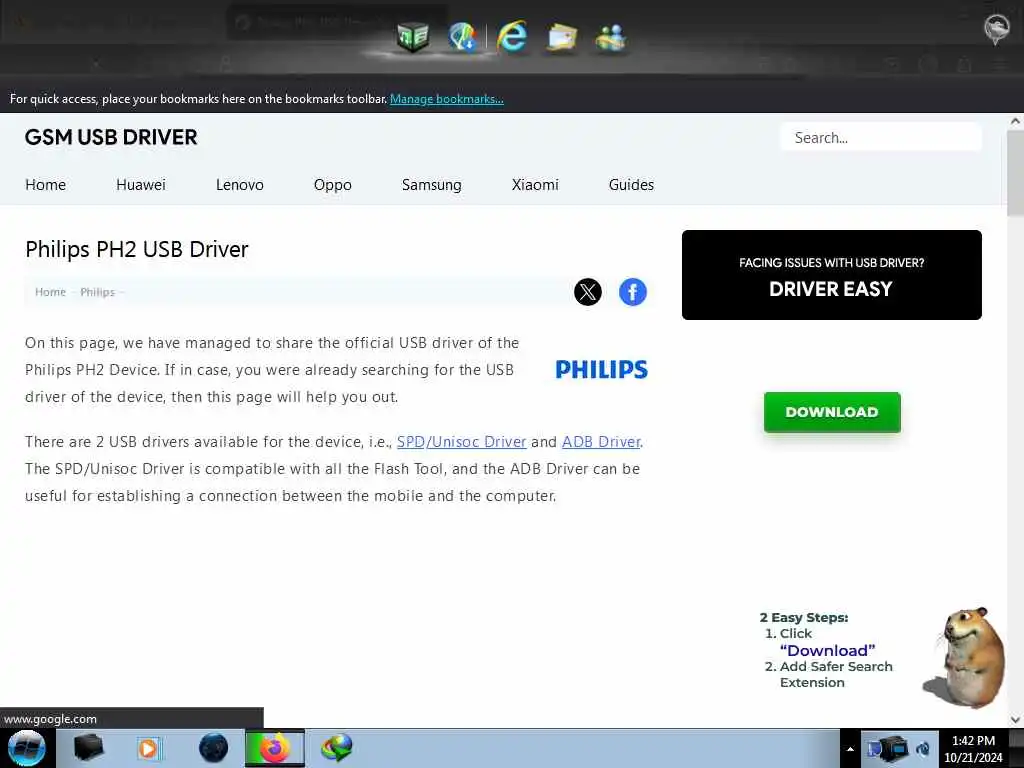This screenshot has width=1024, height=768.
Task: Click "Add Safer Search Extension" ad text
Action: pyautogui.click(x=836, y=674)
